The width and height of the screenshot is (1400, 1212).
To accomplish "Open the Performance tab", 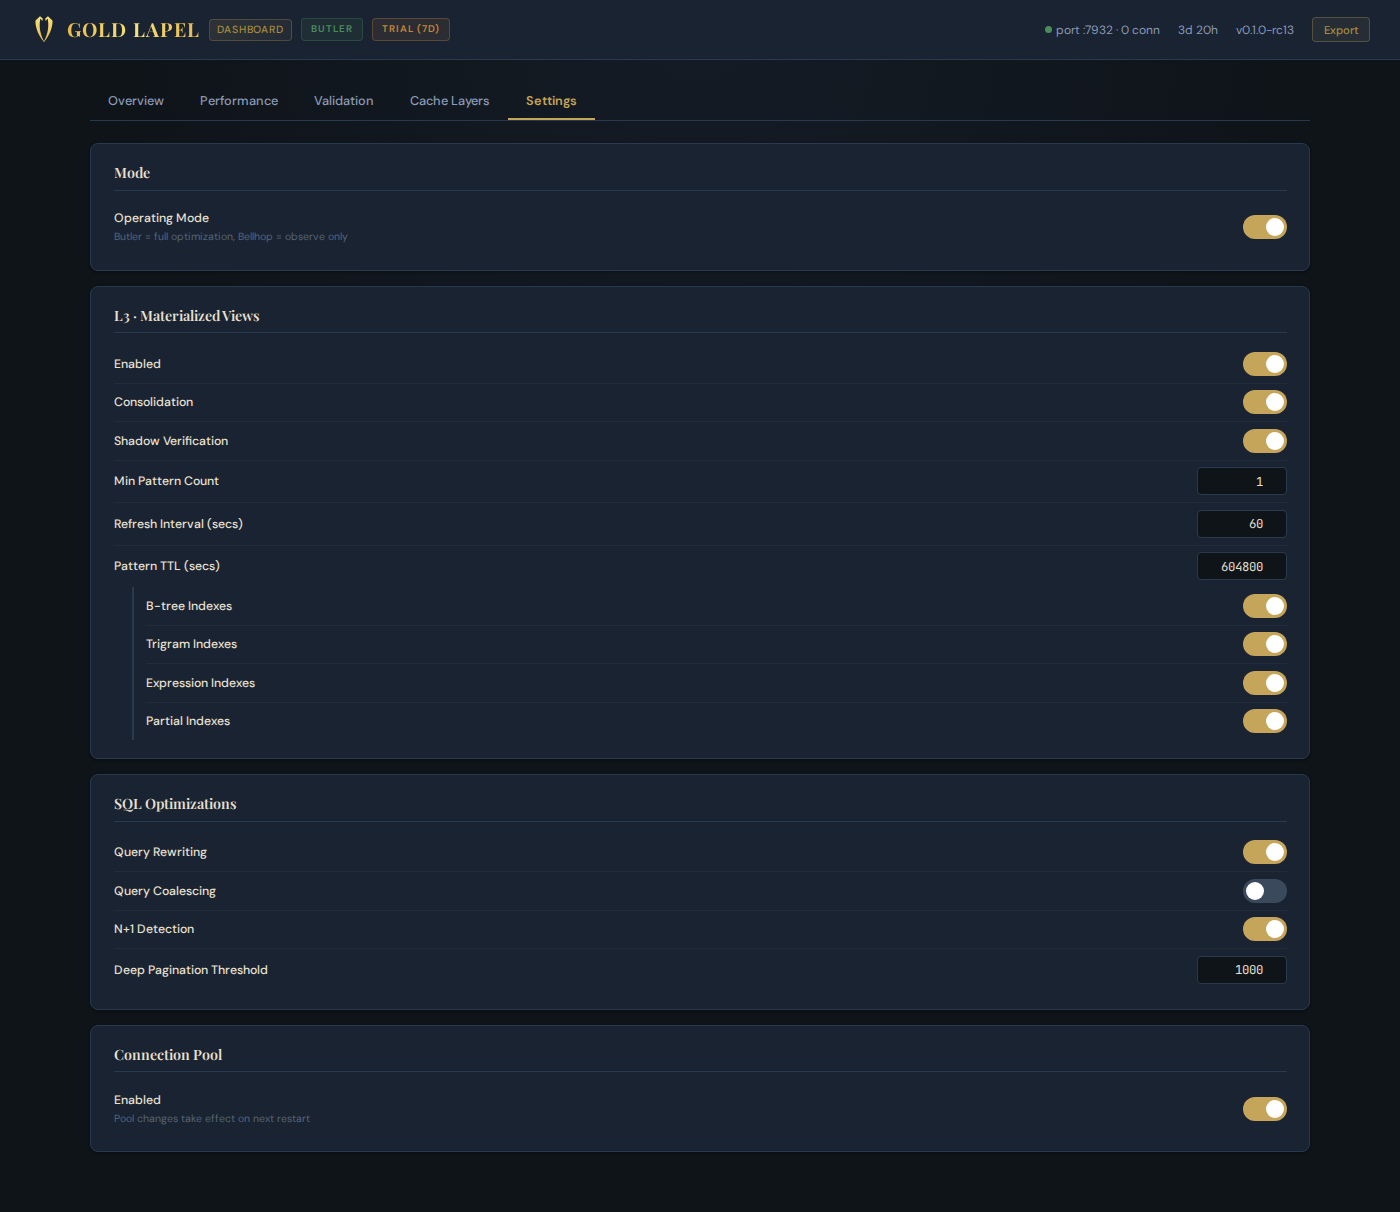I will [239, 100].
